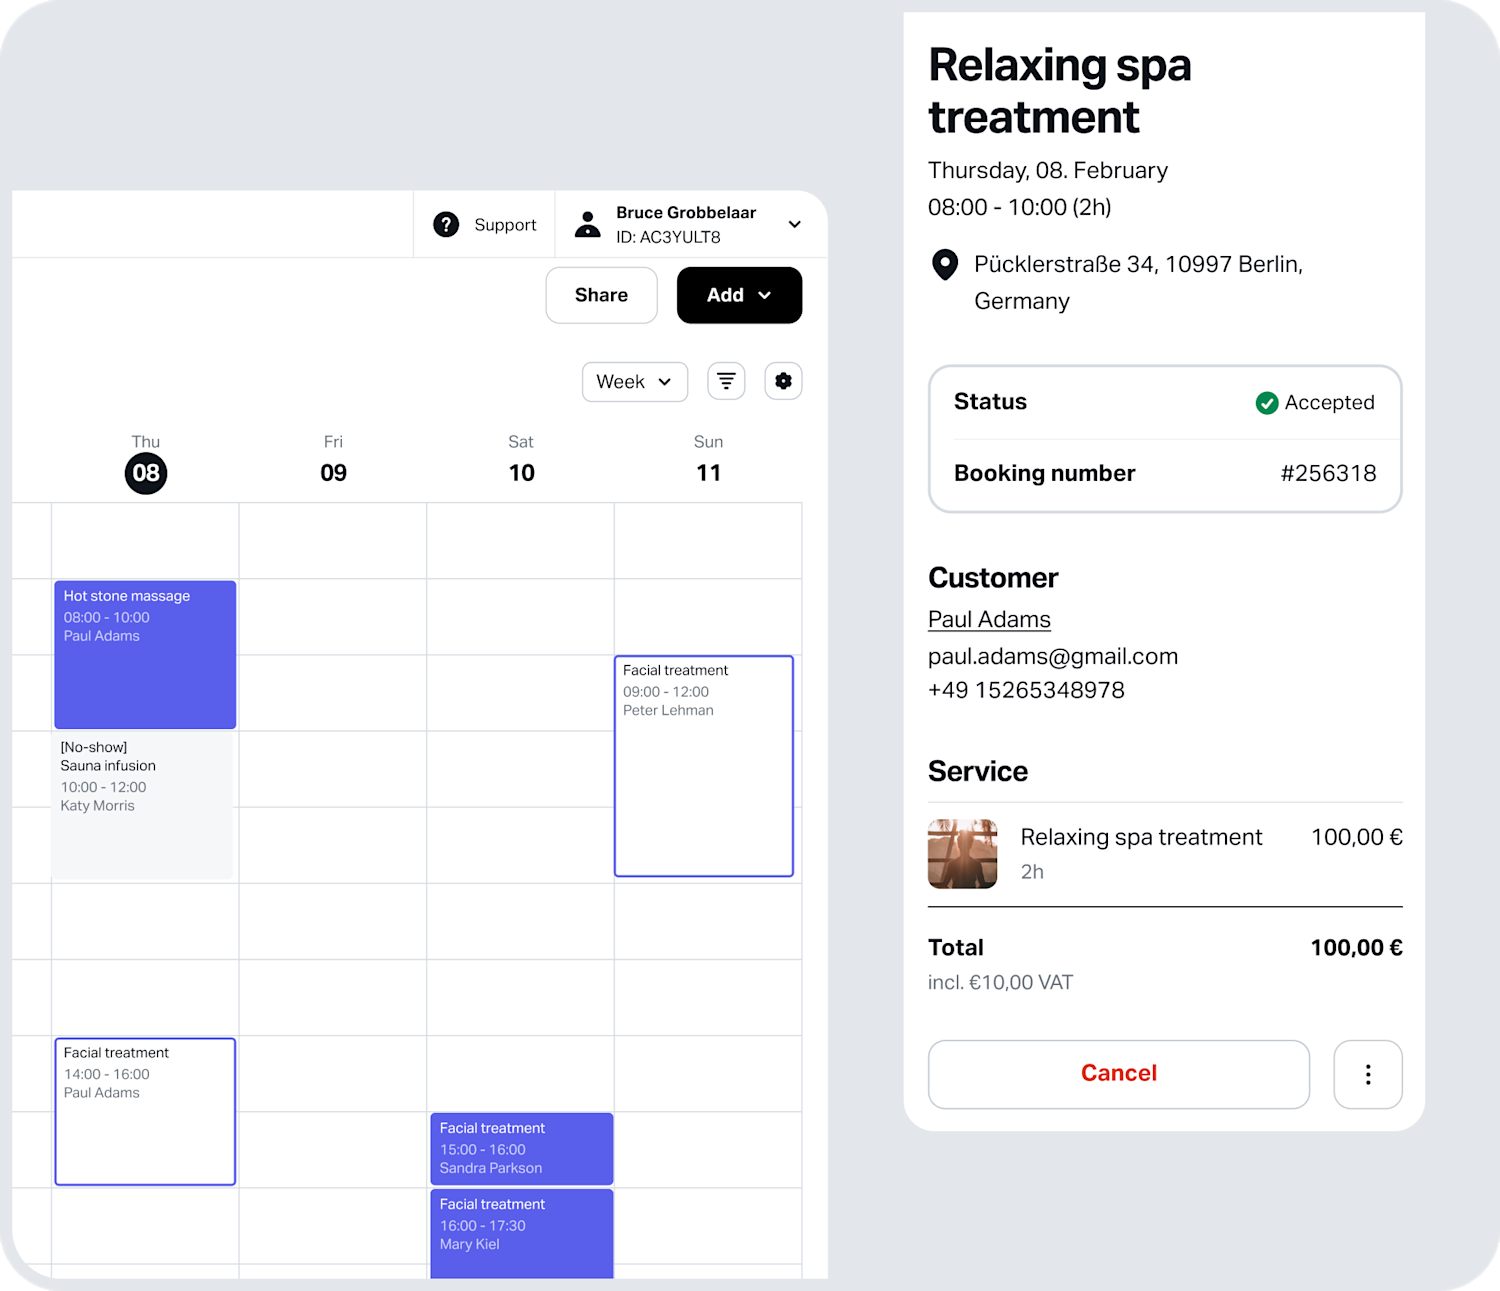Click the Share button
Screen dimensions: 1500x1291
tap(600, 295)
